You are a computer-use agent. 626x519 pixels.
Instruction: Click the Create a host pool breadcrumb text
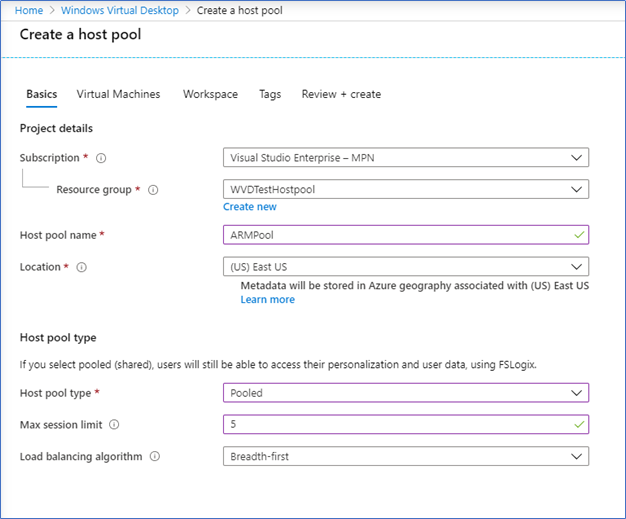[240, 10]
